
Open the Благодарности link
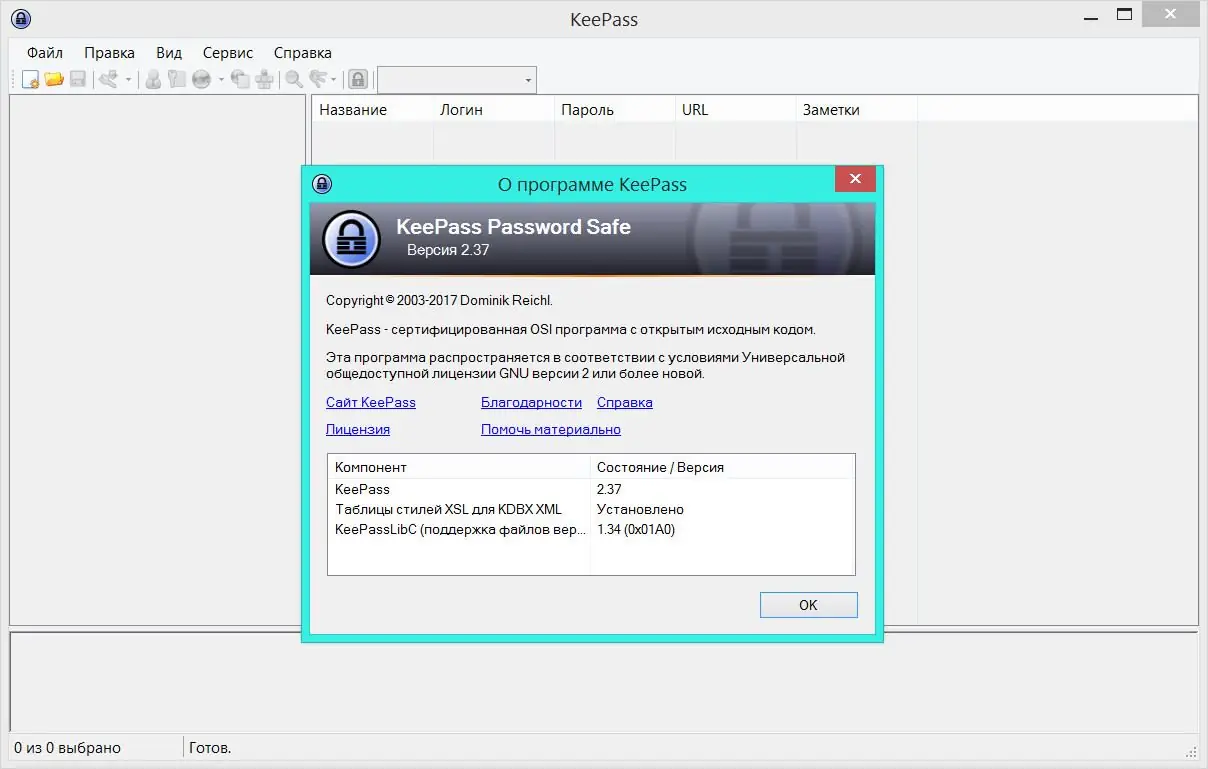(531, 402)
